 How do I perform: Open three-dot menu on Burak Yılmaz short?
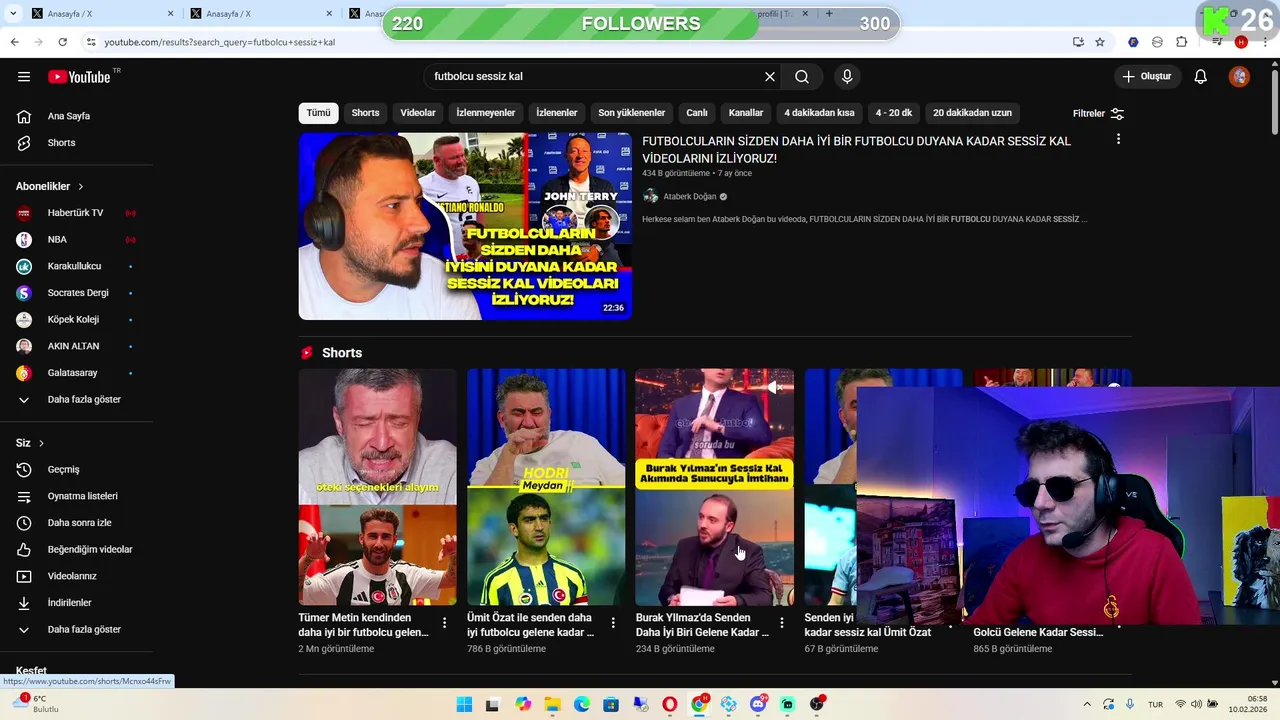click(x=782, y=622)
